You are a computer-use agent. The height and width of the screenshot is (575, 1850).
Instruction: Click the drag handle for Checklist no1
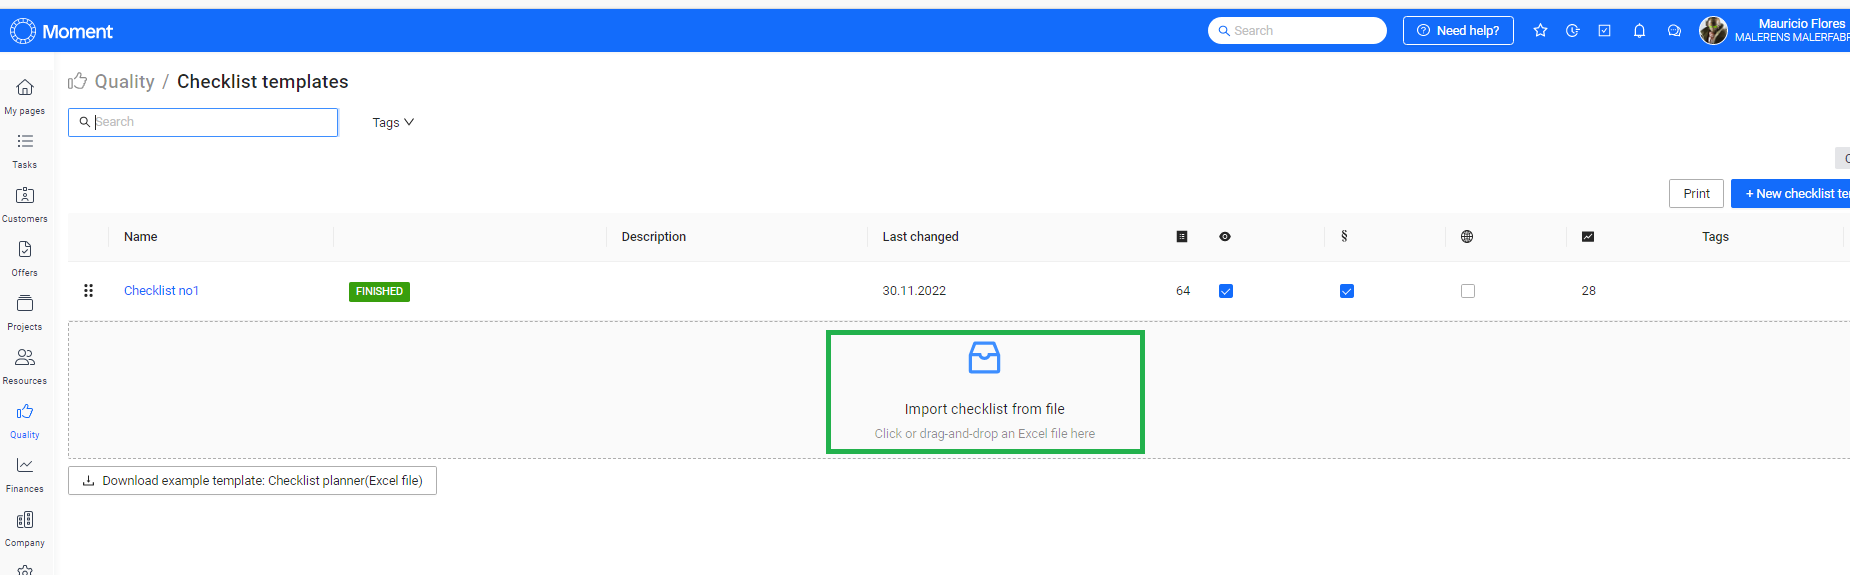(88, 291)
